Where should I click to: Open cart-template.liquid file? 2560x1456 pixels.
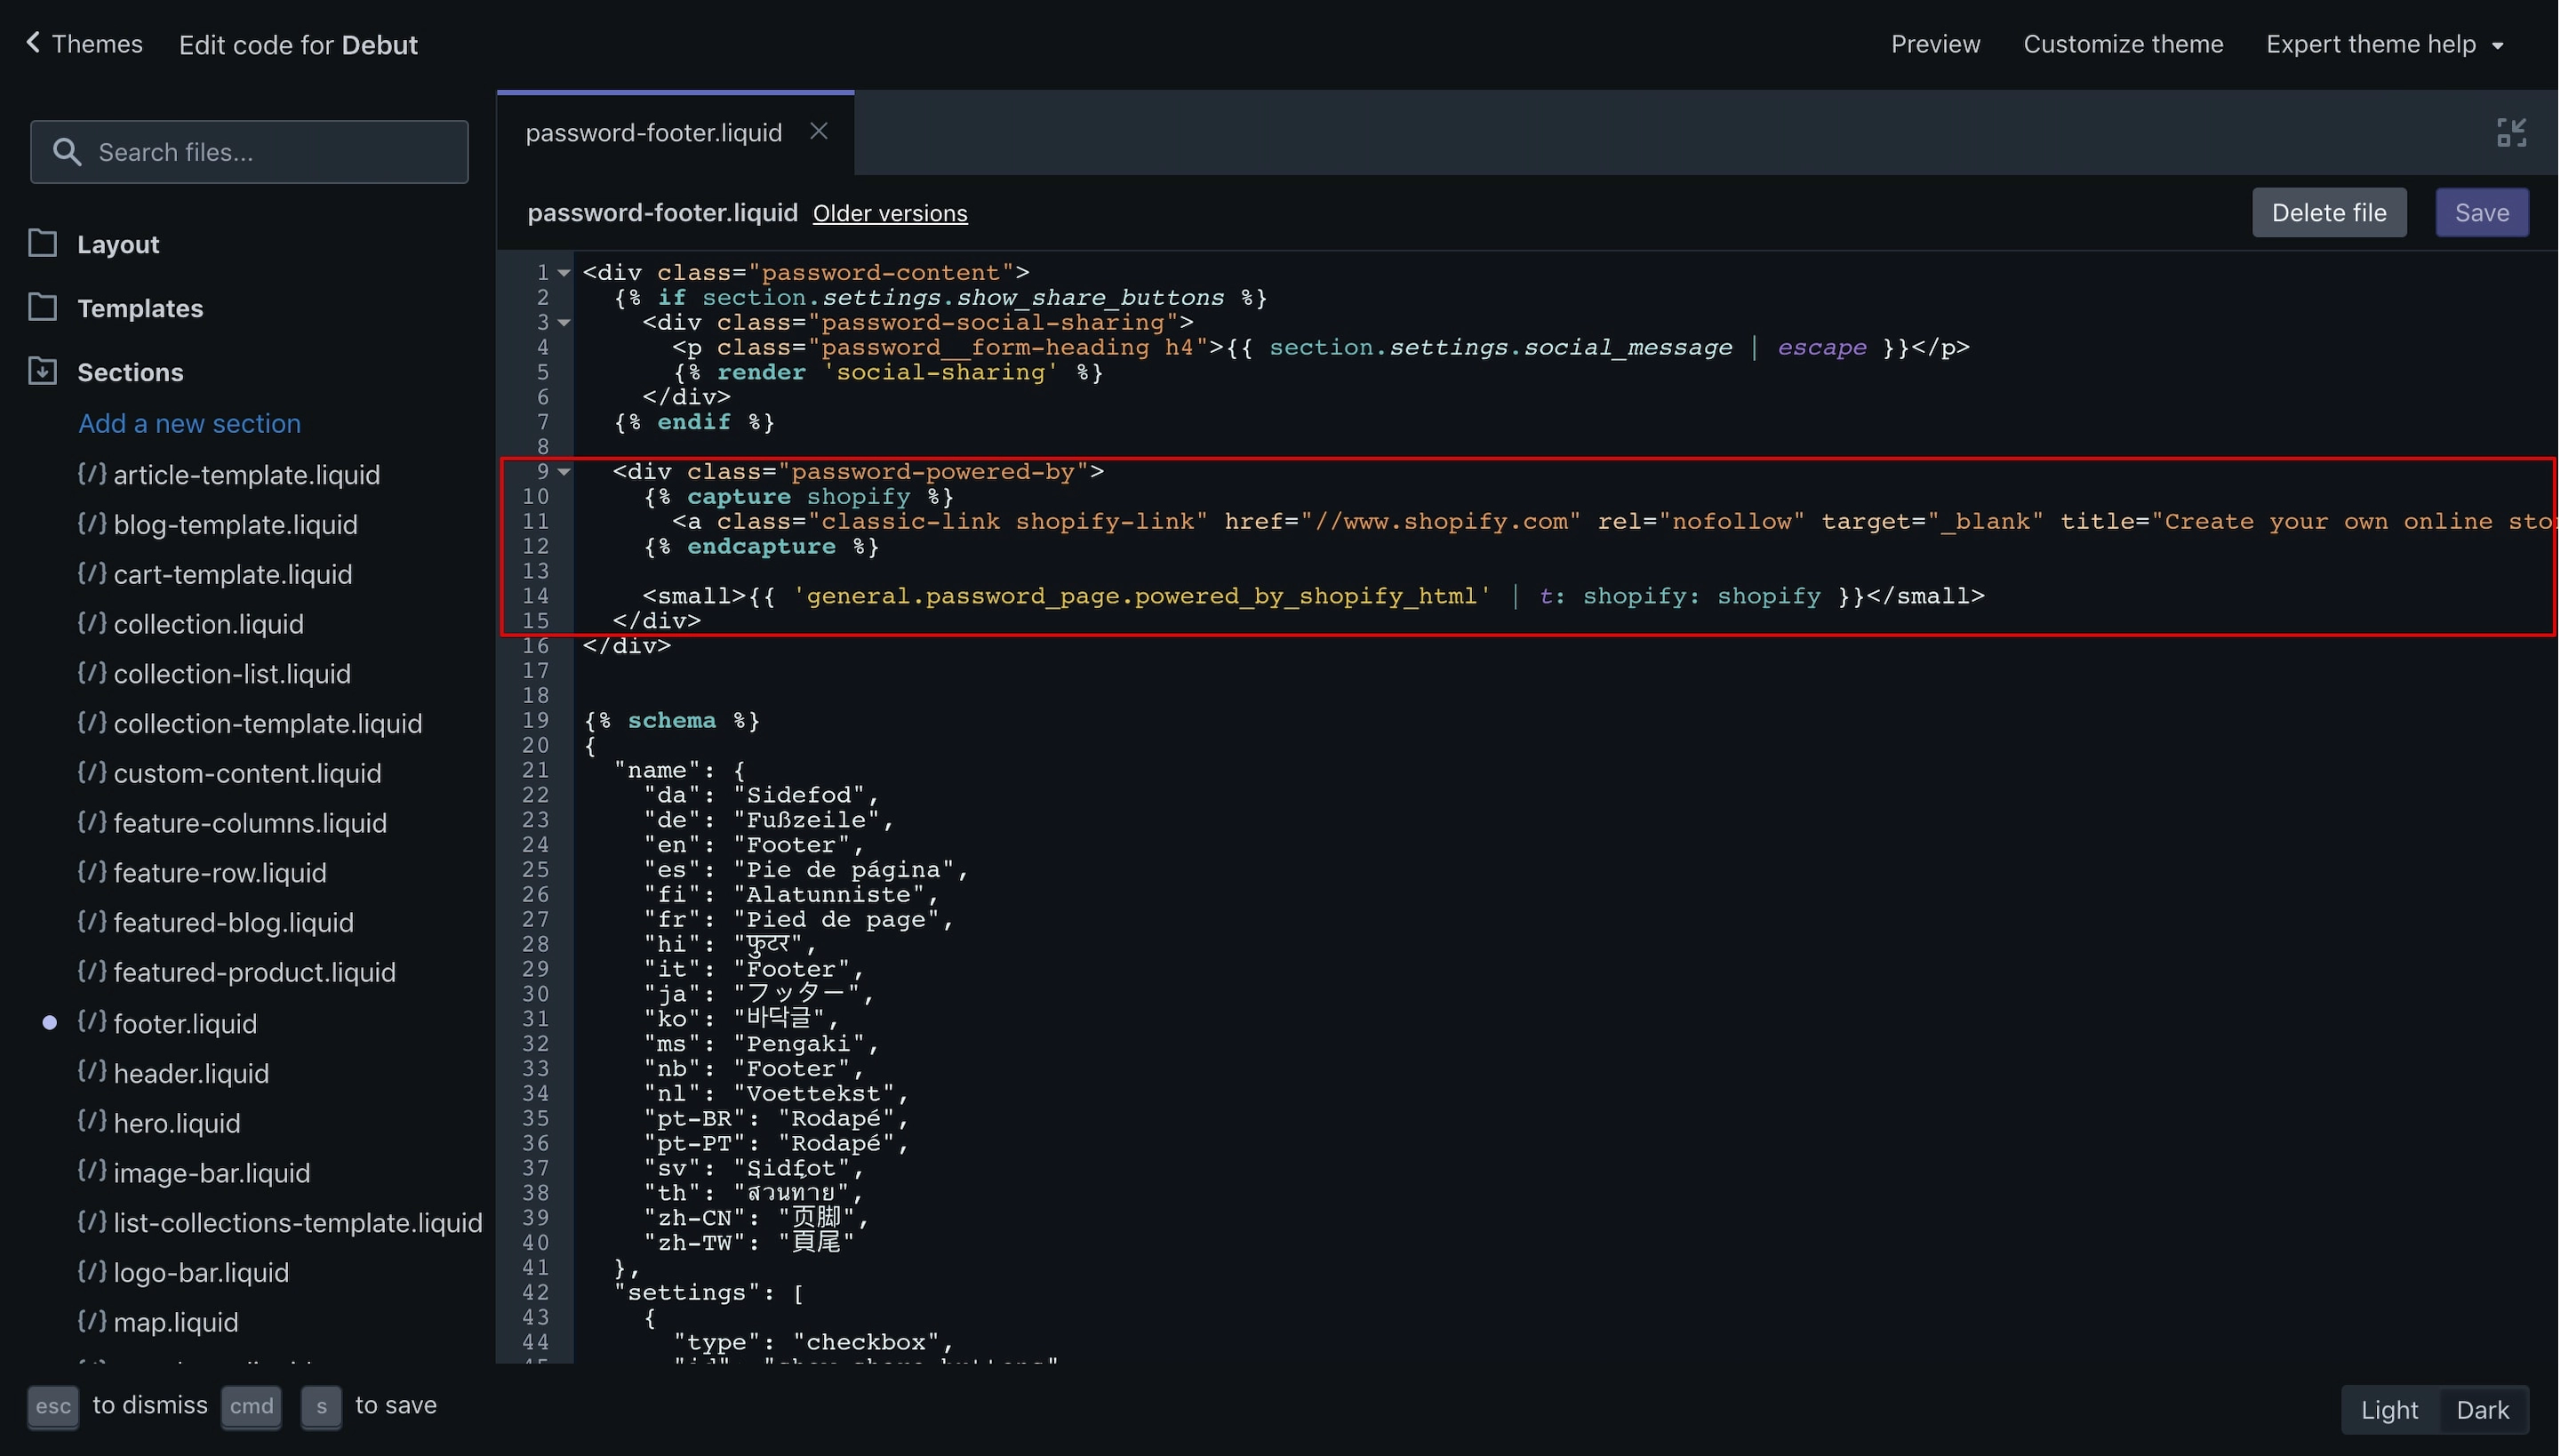[x=233, y=574]
